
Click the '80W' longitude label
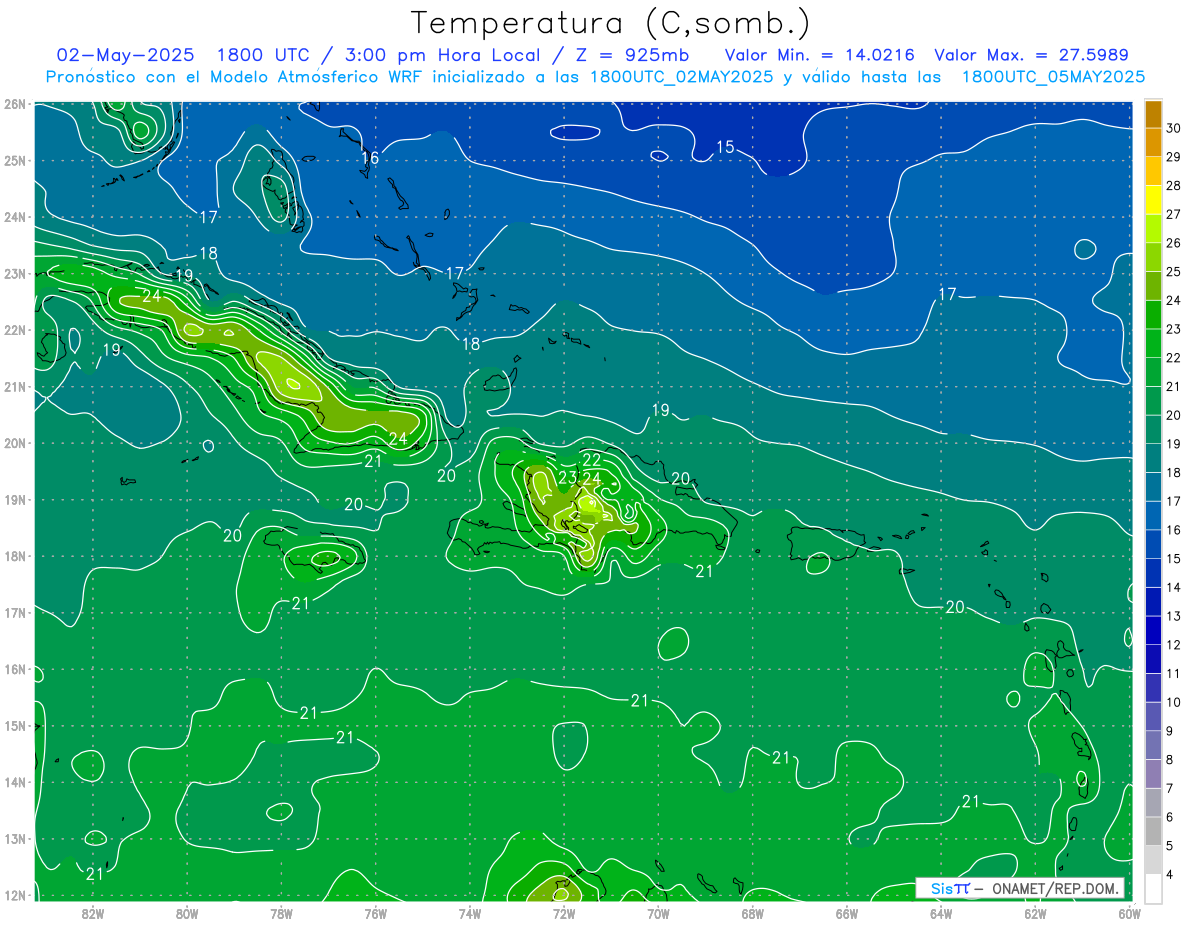tap(187, 913)
